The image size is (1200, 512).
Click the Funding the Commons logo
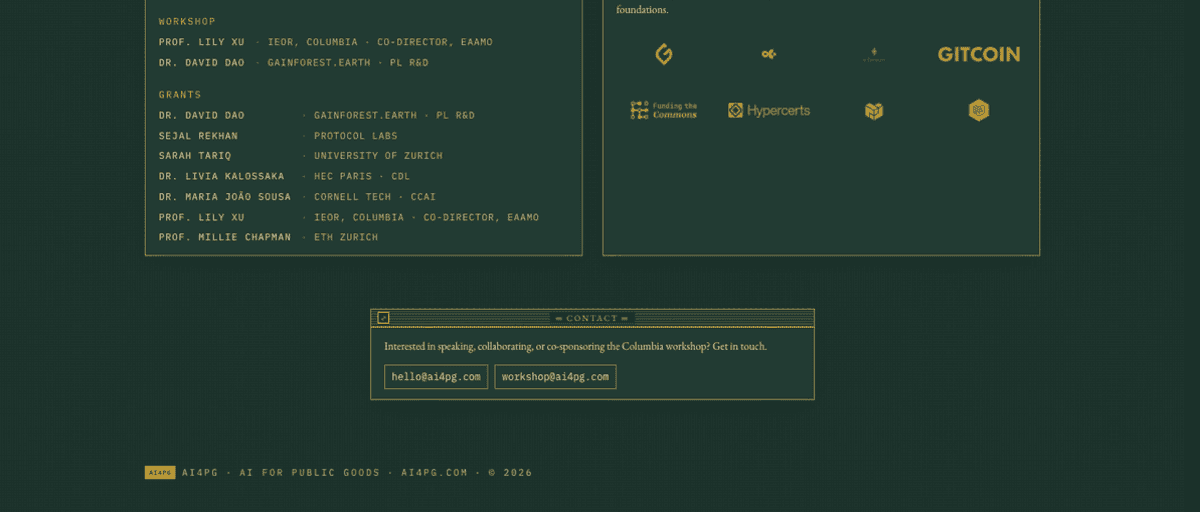click(663, 110)
